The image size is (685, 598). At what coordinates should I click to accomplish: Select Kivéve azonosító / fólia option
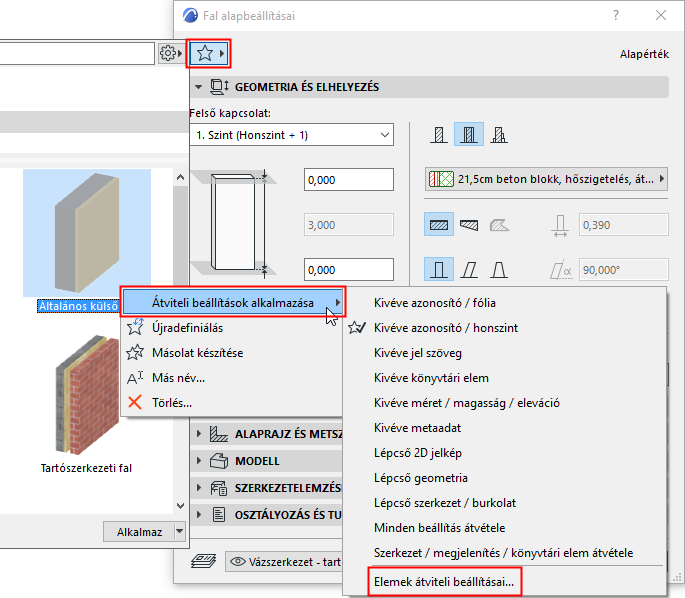click(x=505, y=303)
